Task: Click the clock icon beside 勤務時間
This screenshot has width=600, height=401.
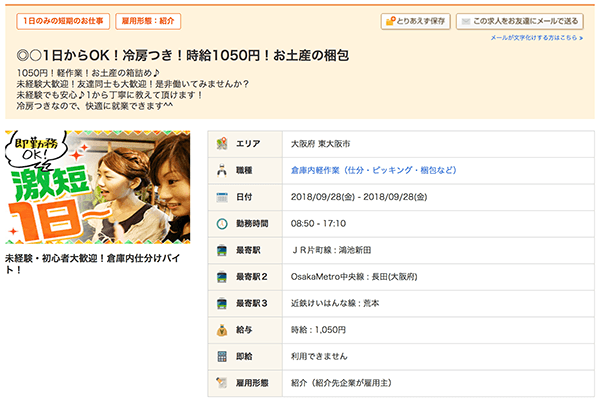Action: pyautogui.click(x=222, y=223)
